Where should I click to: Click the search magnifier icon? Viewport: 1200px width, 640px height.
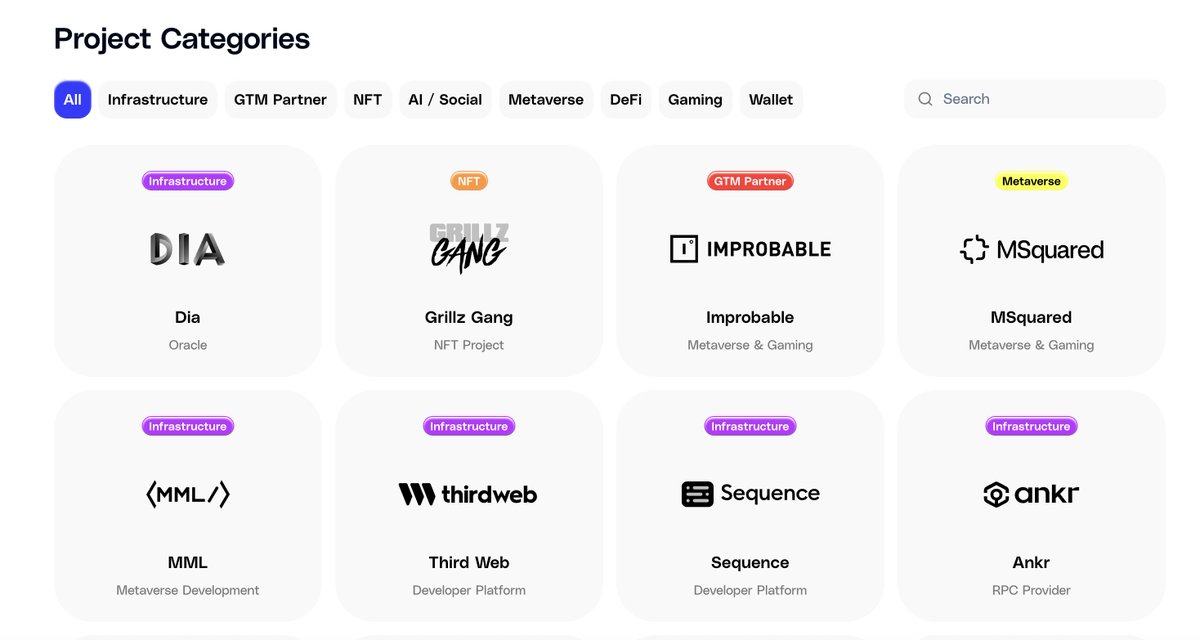tap(925, 99)
